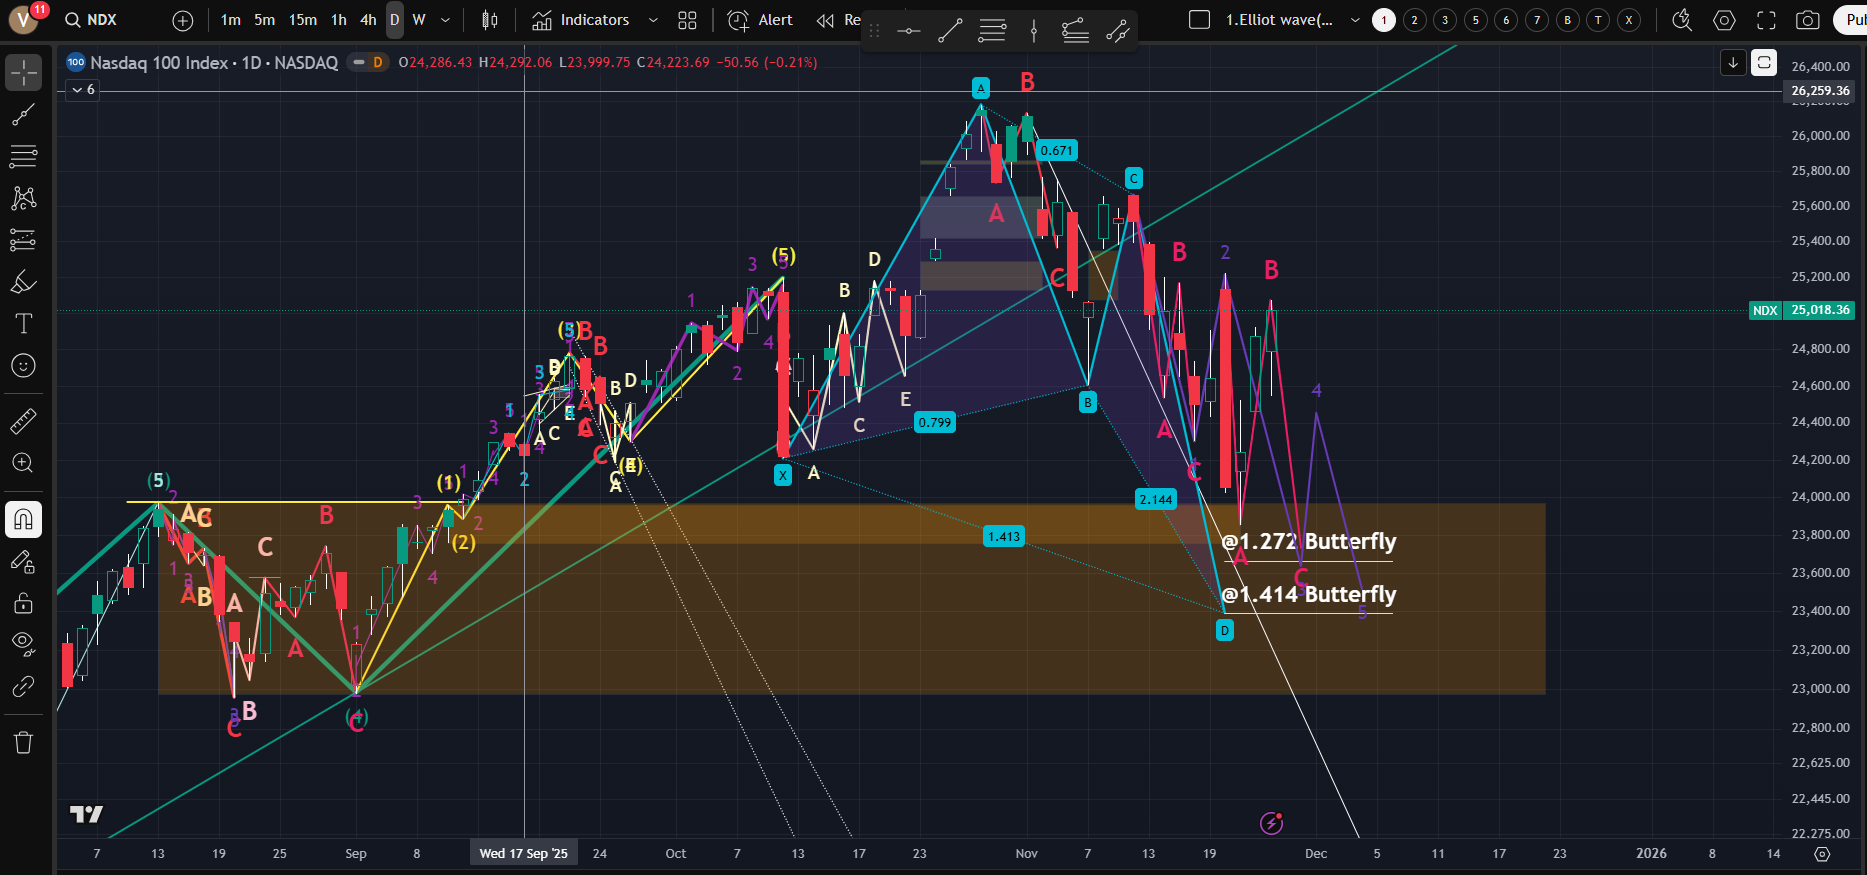The image size is (1867, 875).
Task: Open the Fibonacci retracement tools
Action: click(x=23, y=156)
